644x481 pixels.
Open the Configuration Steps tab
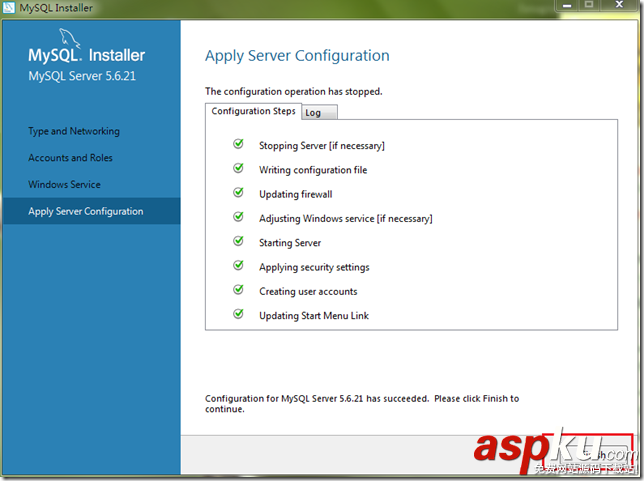point(253,111)
